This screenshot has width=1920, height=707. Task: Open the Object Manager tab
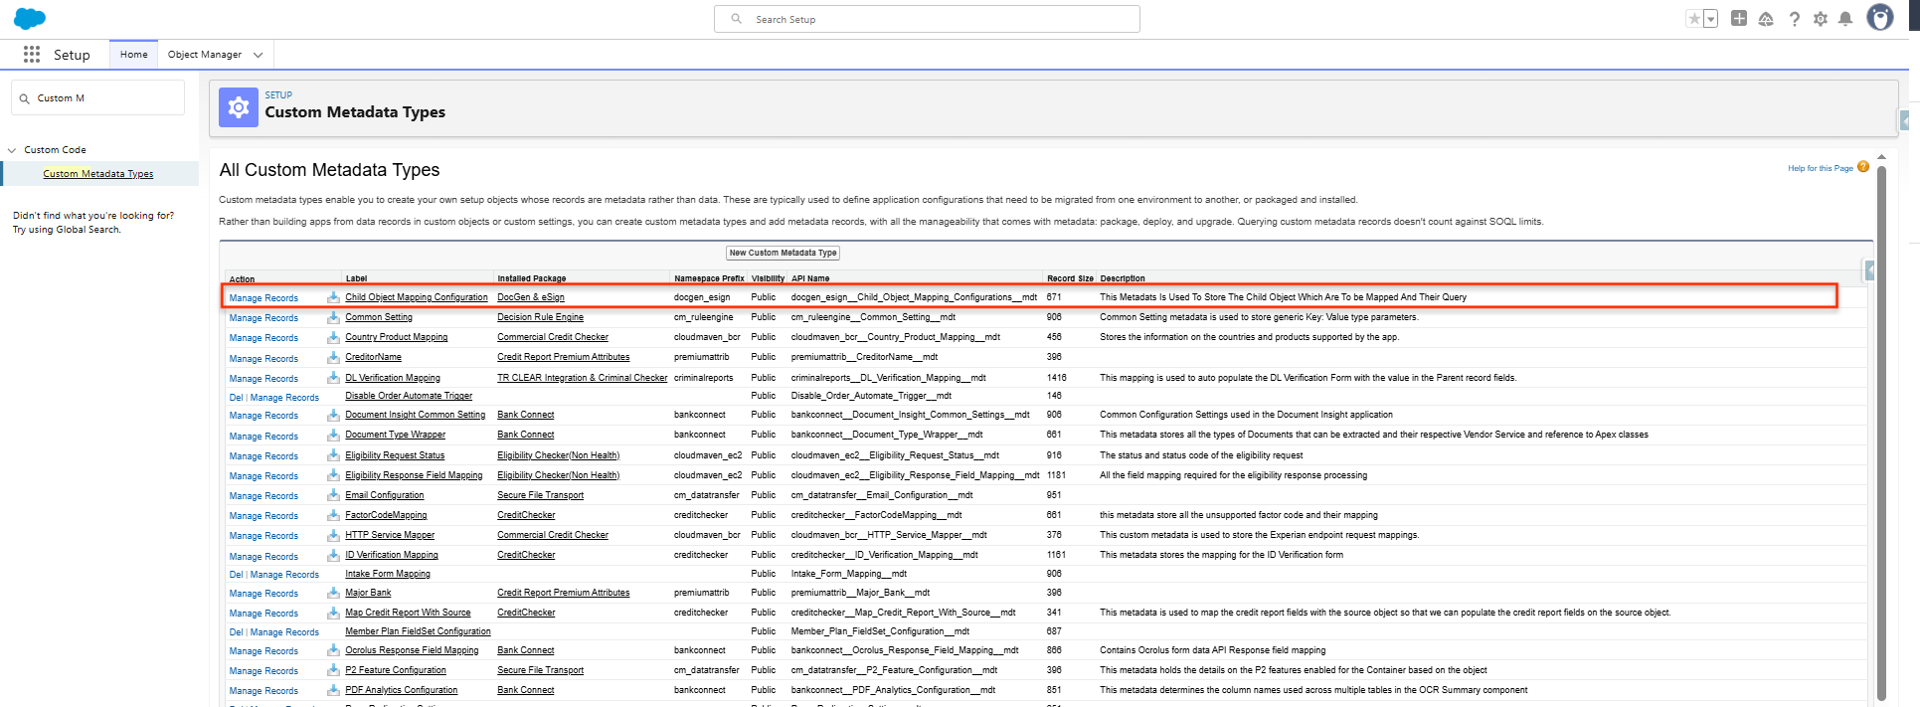coord(205,54)
